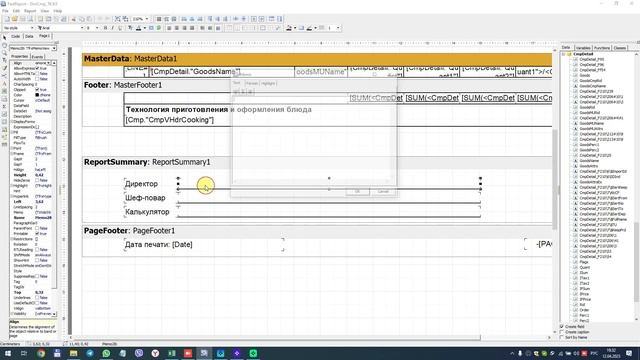Screen dimensions: 640x360
Task: Select the Align left text icon
Action: coord(169,28)
